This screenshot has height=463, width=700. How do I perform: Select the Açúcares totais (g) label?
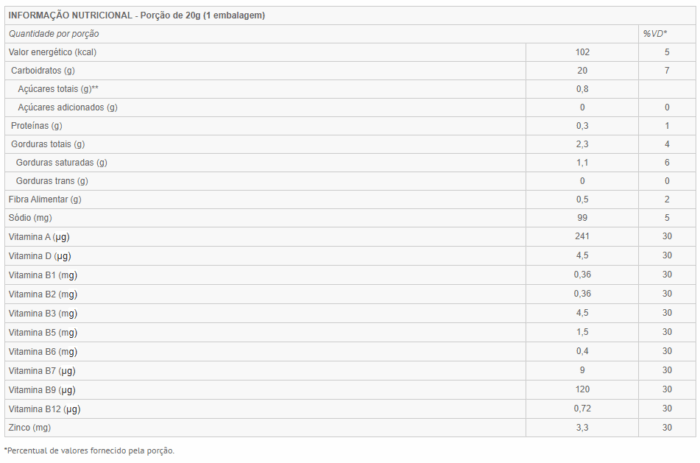tap(58, 89)
